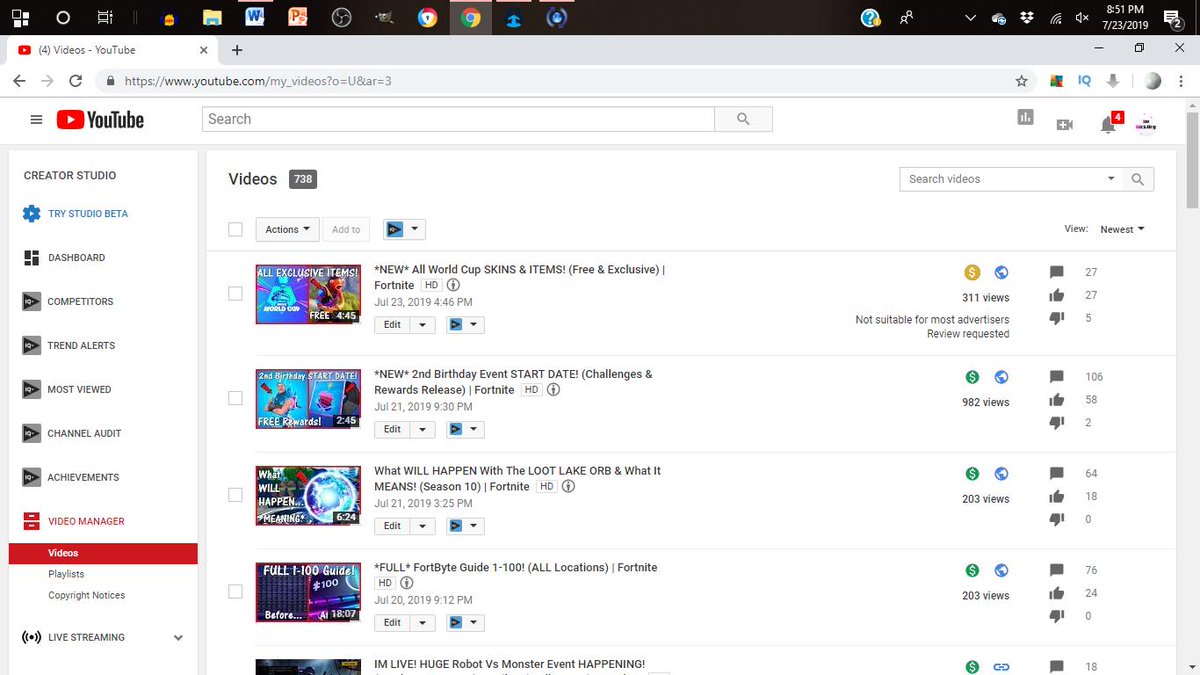Viewport: 1200px width, 675px height.
Task: Click the Achievements sidebar icon
Action: point(31,478)
